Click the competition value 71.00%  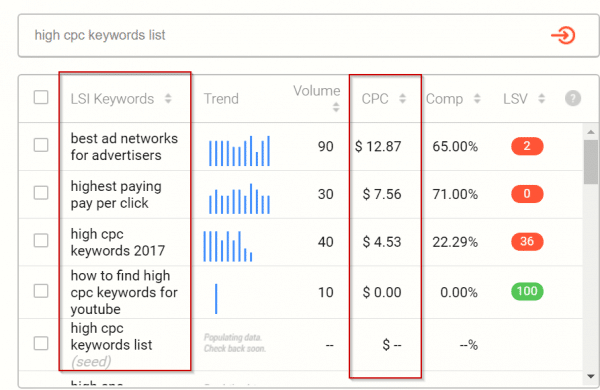click(455, 194)
